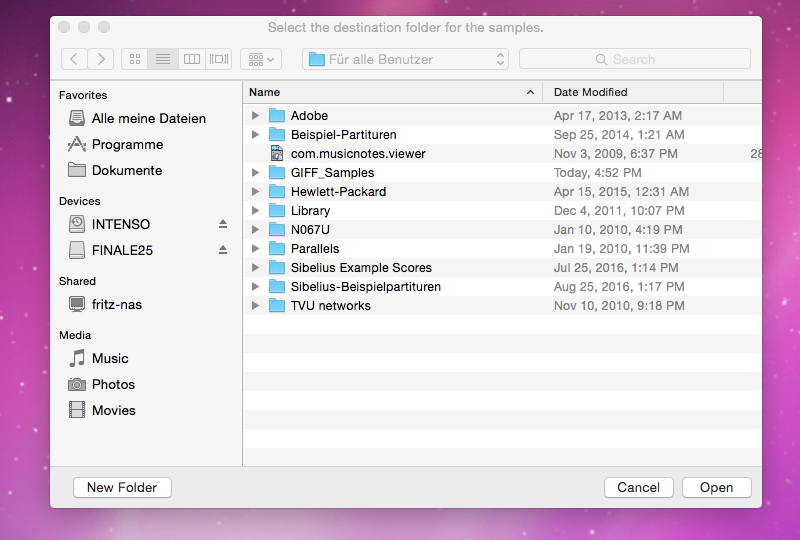
Task: Click the forward navigation arrow
Action: tap(100, 59)
